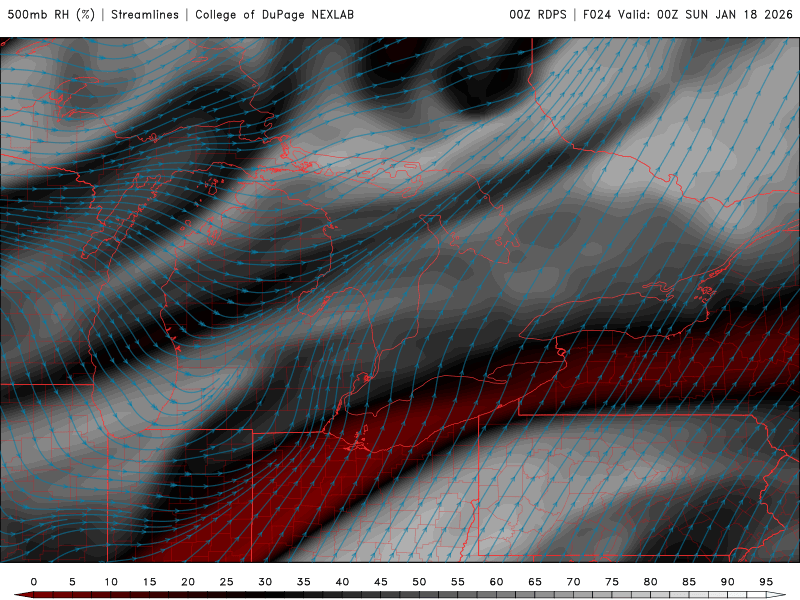
Task: Click the '95' value on the color scale
Action: (766, 582)
